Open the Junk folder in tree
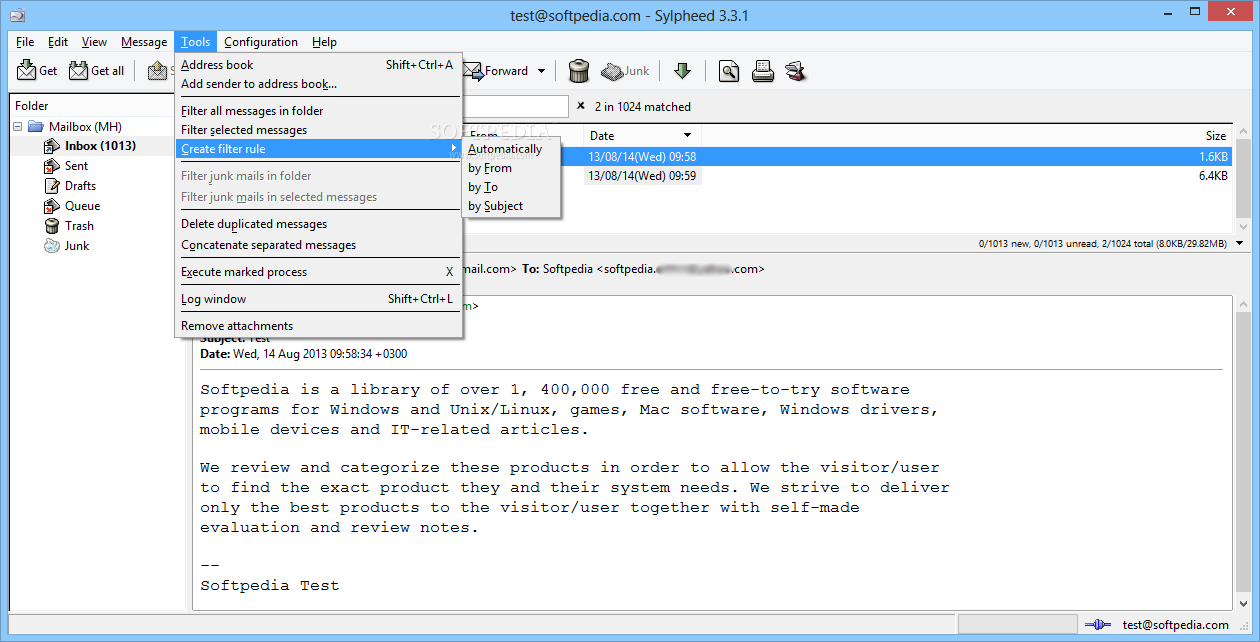The width and height of the screenshot is (1260, 642). pyautogui.click(x=77, y=246)
